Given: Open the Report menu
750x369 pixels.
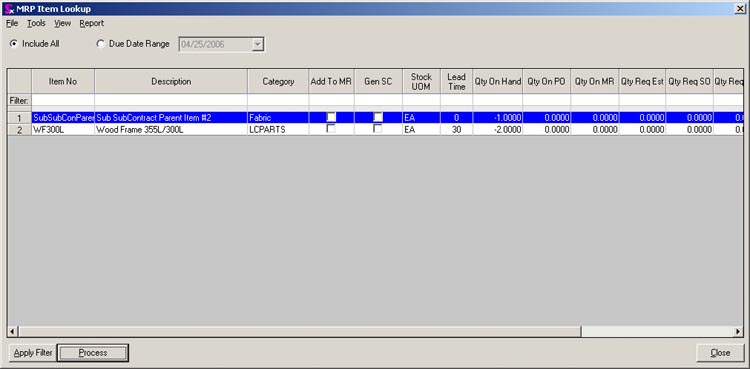Looking at the screenshot, I should 91,23.
